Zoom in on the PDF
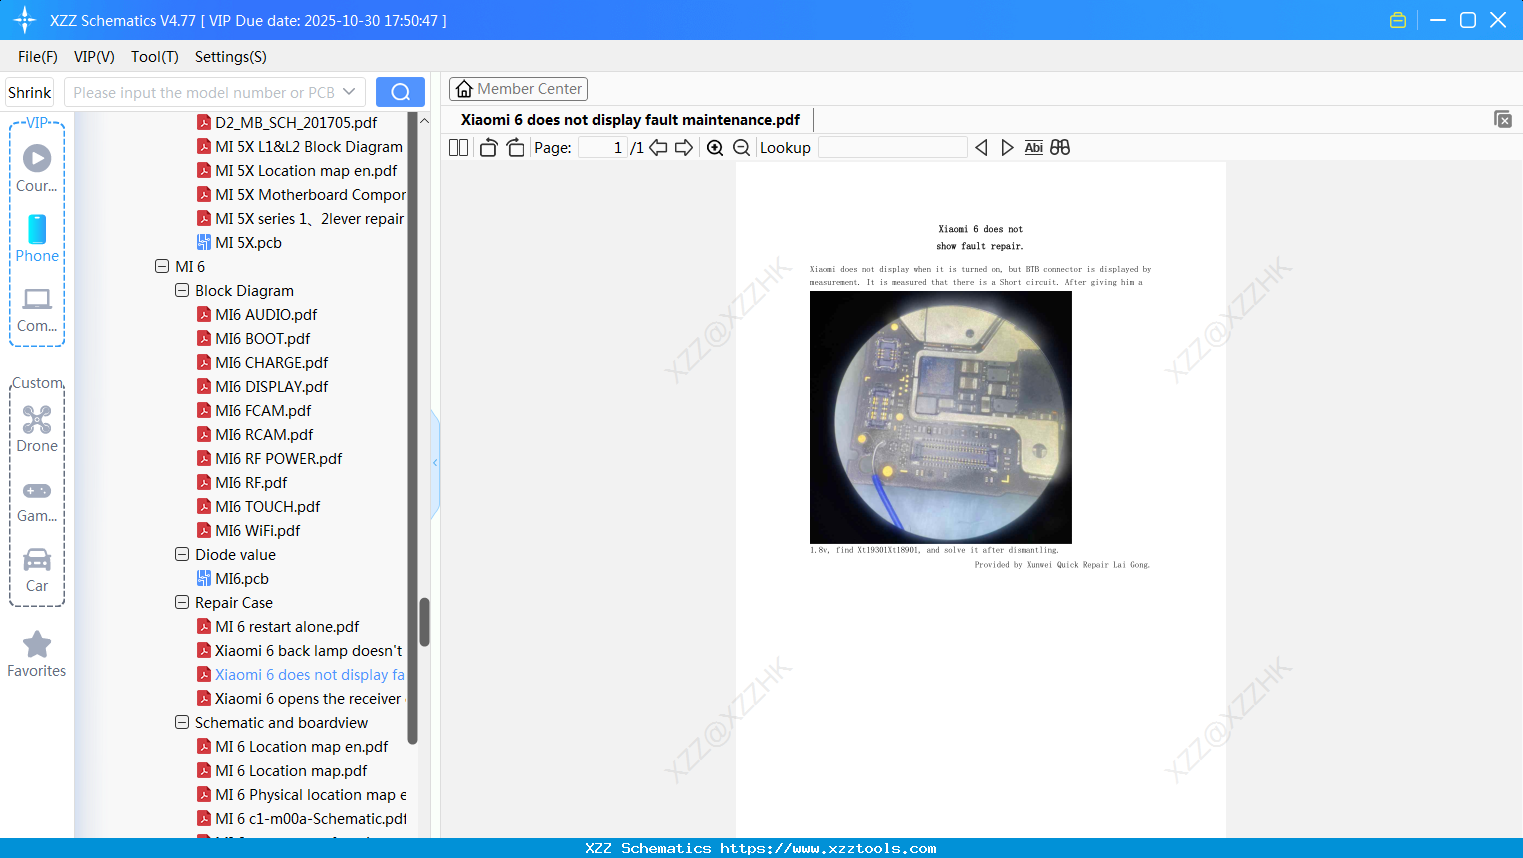 tap(715, 148)
